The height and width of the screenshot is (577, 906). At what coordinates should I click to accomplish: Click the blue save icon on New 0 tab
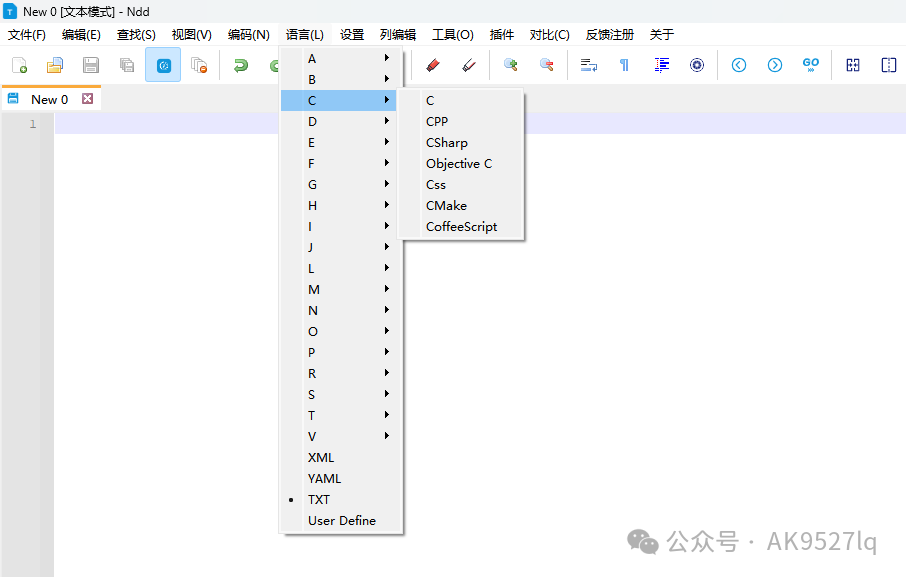tap(13, 98)
